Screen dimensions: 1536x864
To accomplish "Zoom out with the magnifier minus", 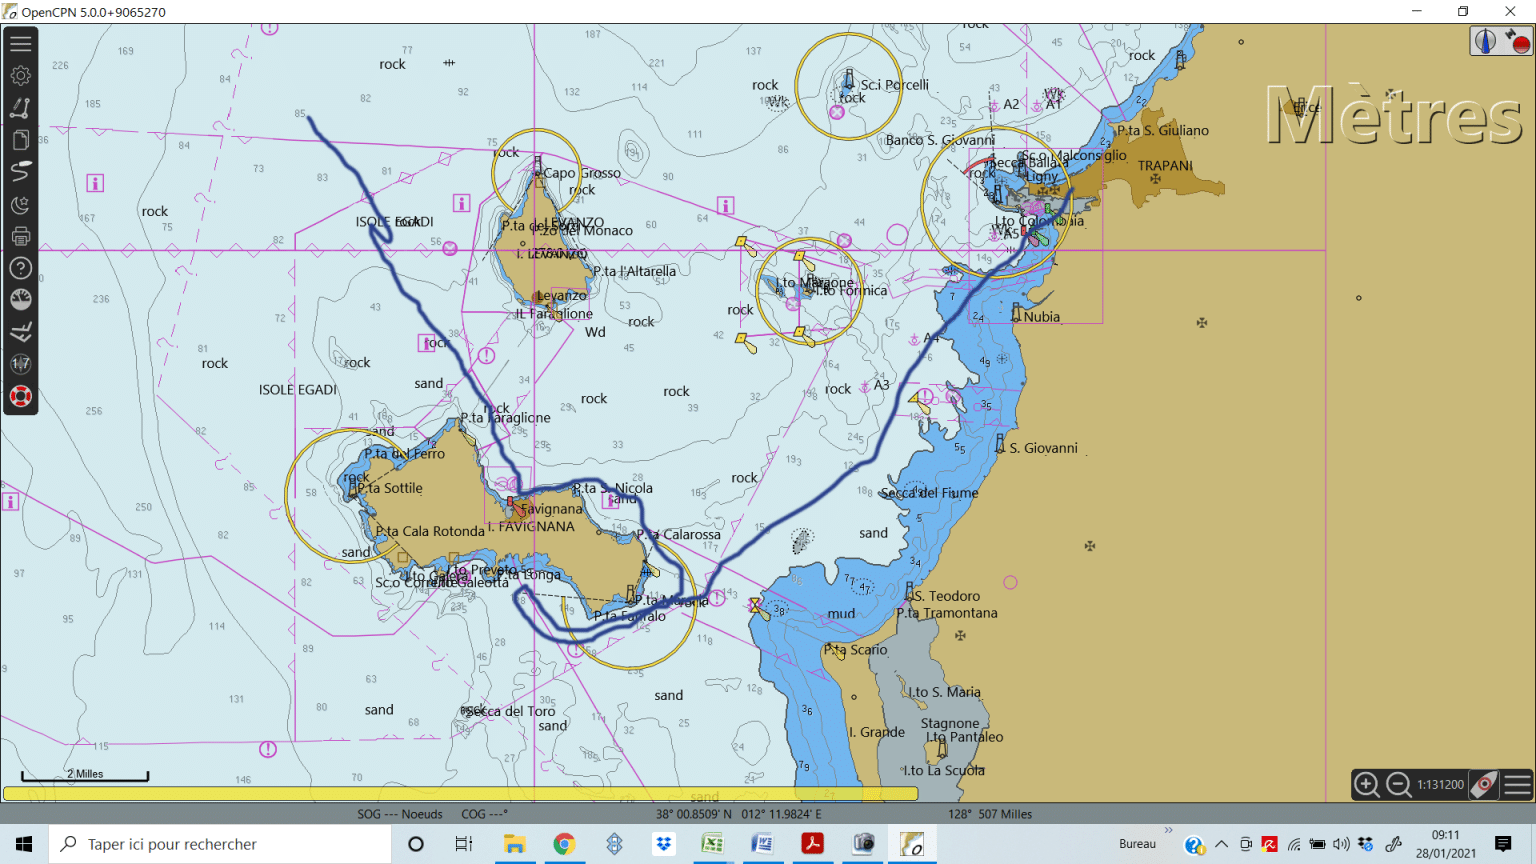I will click(x=1399, y=785).
